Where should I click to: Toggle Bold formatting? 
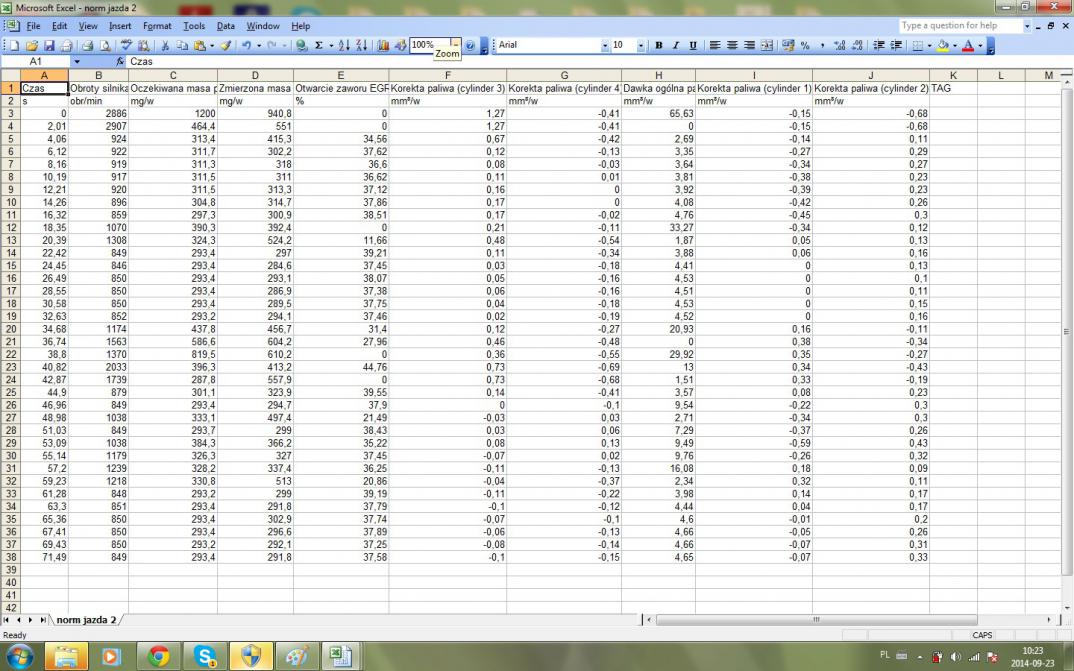click(658, 46)
